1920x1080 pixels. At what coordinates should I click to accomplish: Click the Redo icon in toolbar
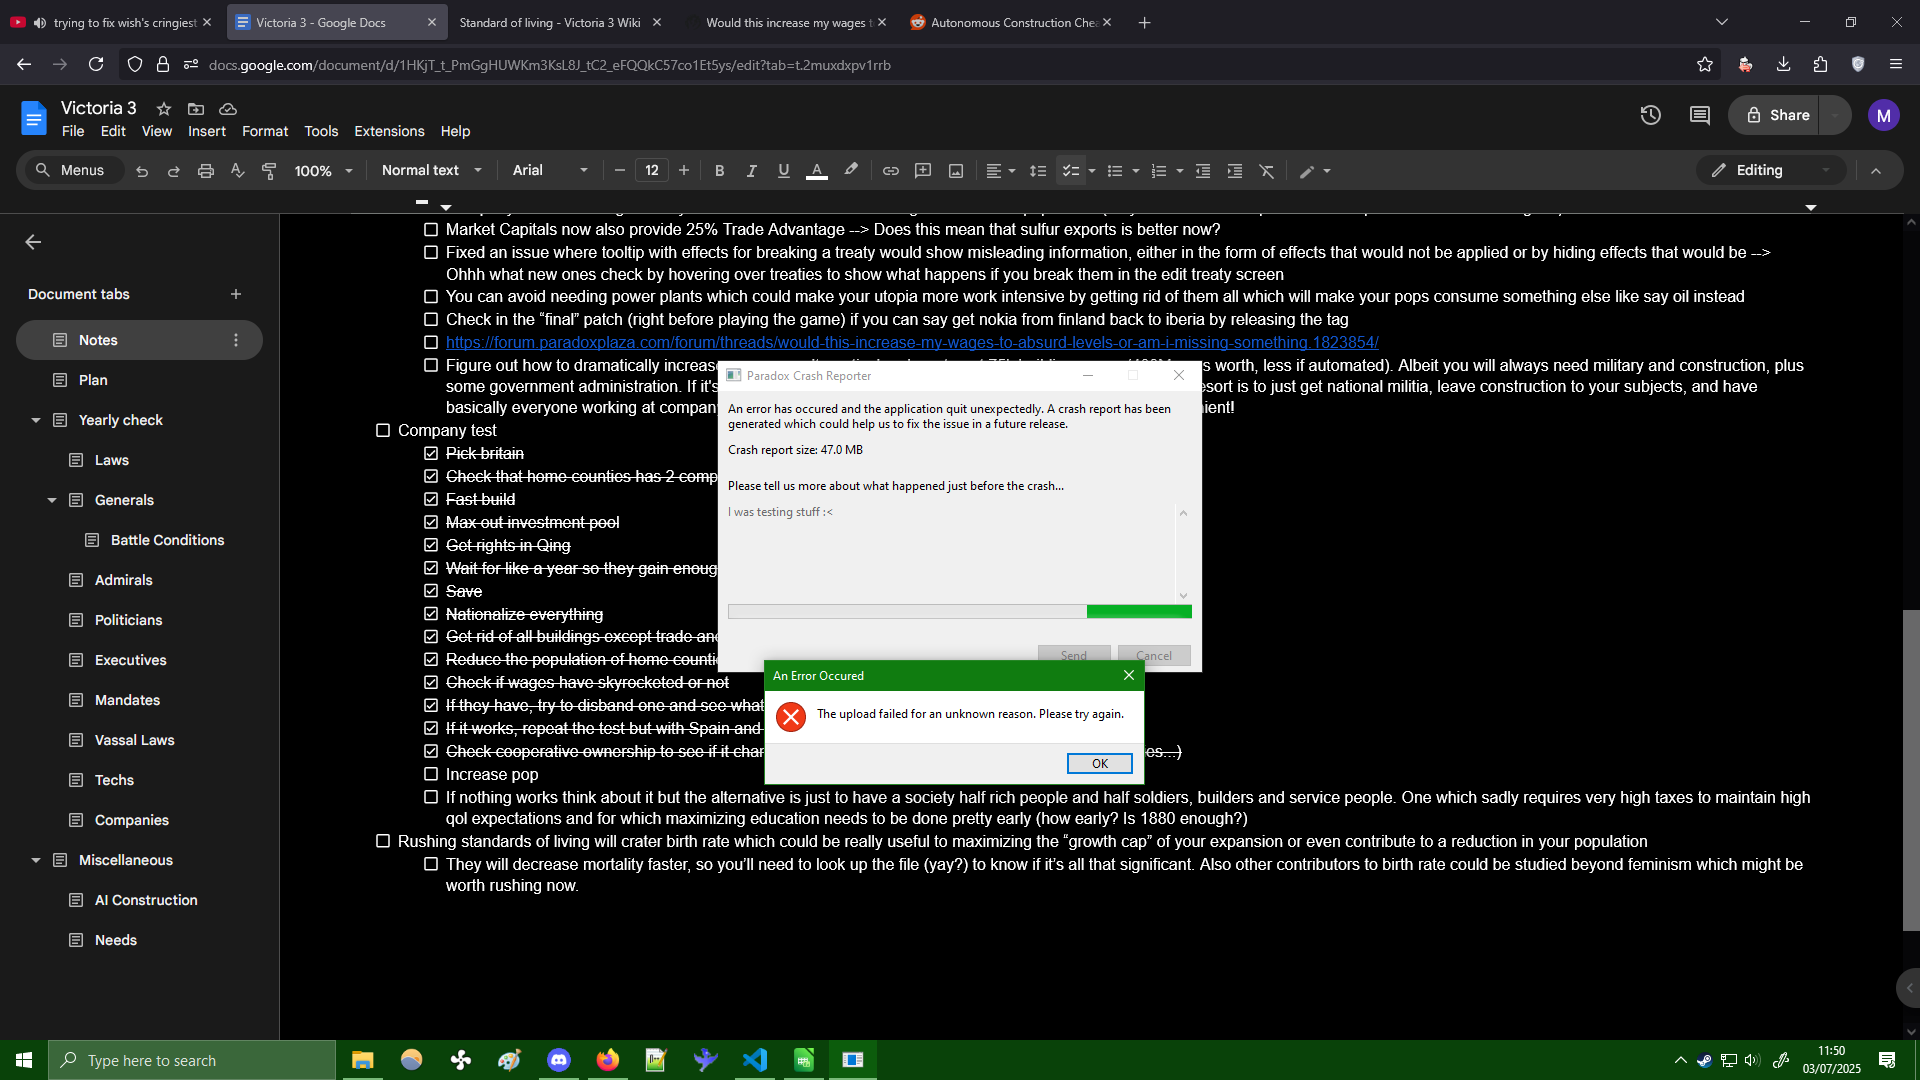pos(174,171)
